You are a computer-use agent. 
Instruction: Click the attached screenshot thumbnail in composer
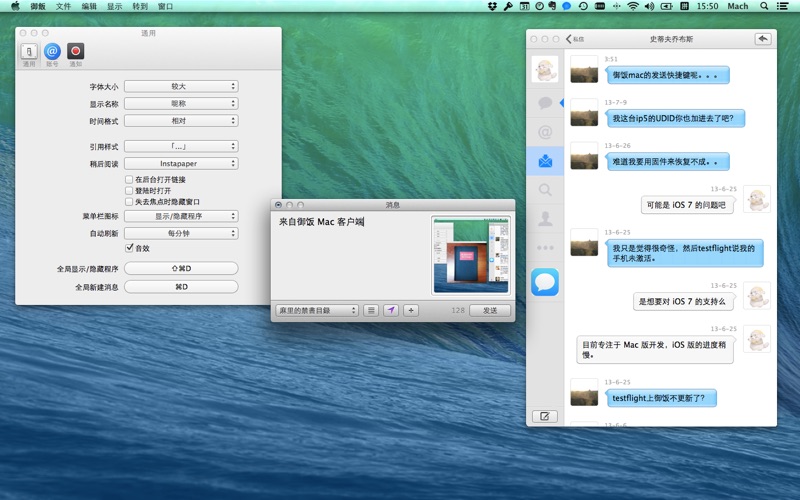tap(470, 255)
